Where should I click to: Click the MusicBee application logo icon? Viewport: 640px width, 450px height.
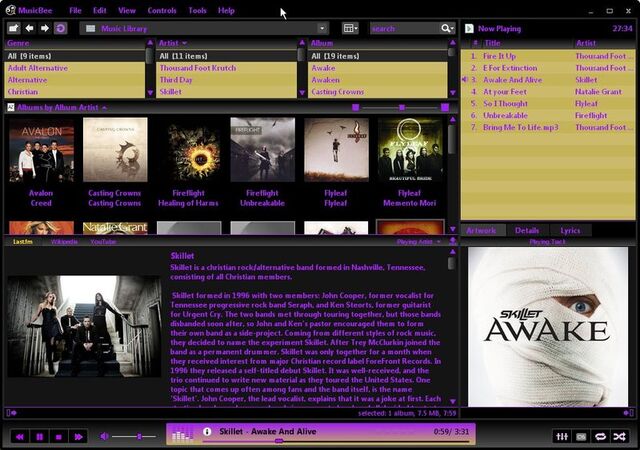(x=11, y=10)
